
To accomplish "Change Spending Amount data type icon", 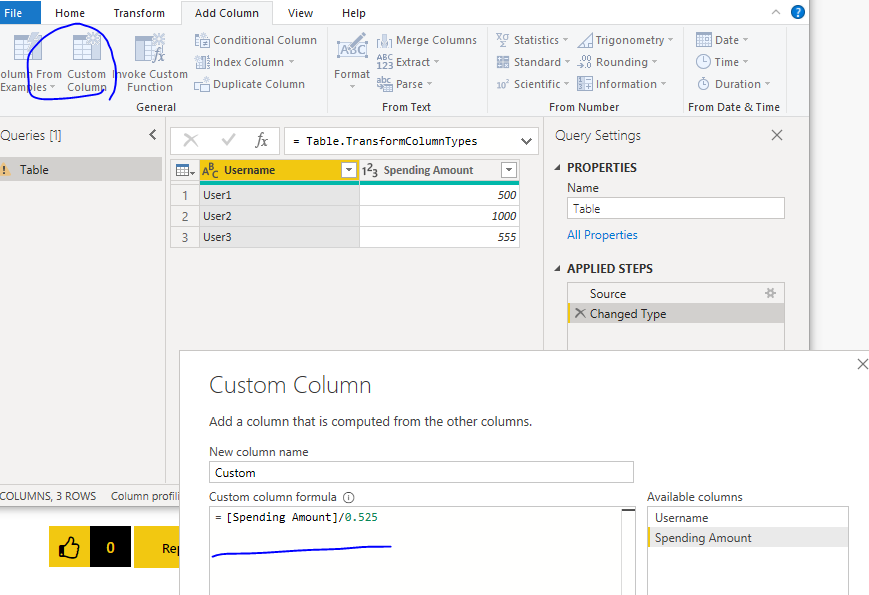I will (x=370, y=170).
